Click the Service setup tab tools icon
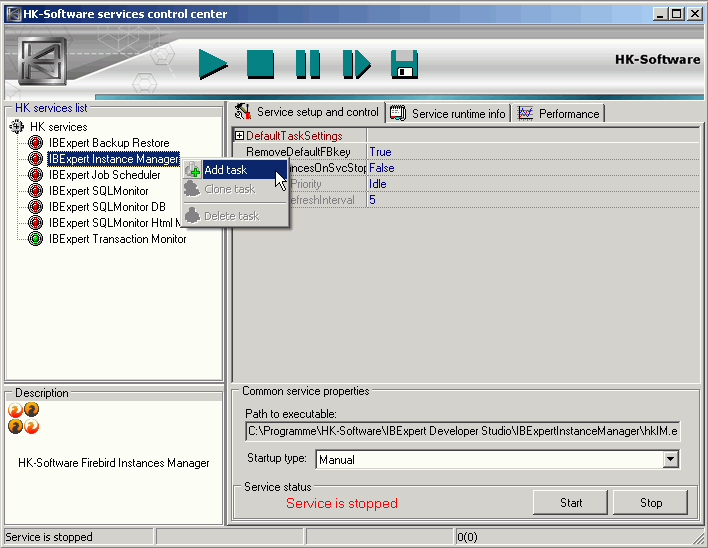The height and width of the screenshot is (548, 708). (x=243, y=111)
